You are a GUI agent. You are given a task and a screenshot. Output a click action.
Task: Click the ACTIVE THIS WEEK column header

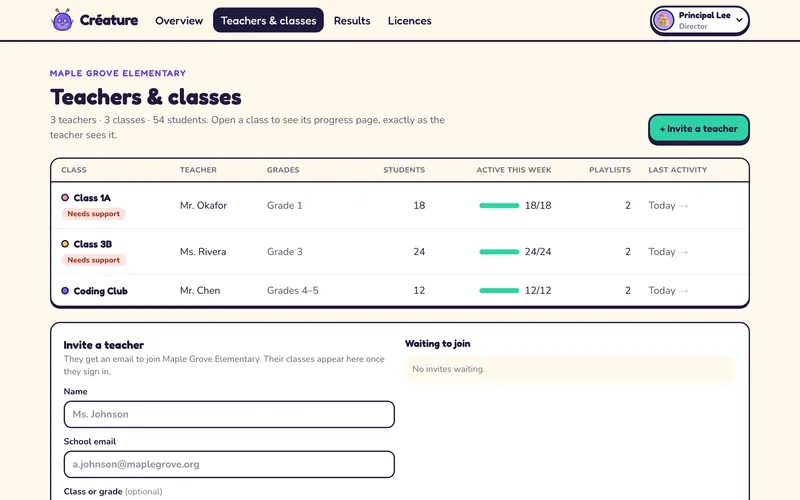(x=514, y=170)
